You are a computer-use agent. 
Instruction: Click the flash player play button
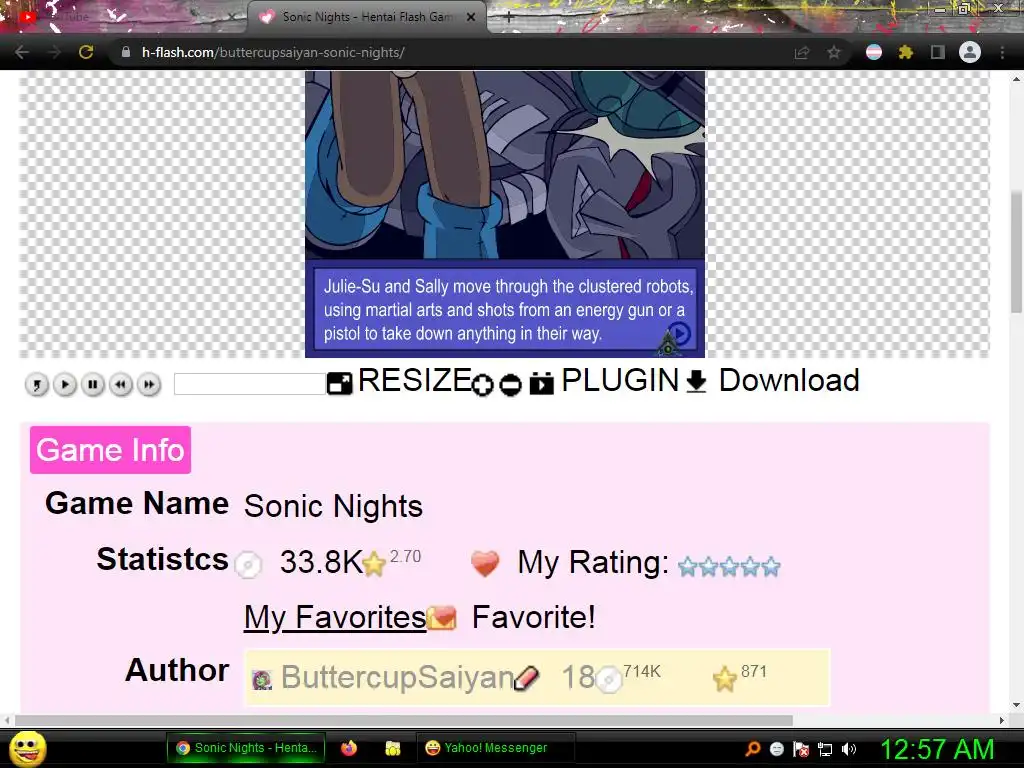pos(65,385)
